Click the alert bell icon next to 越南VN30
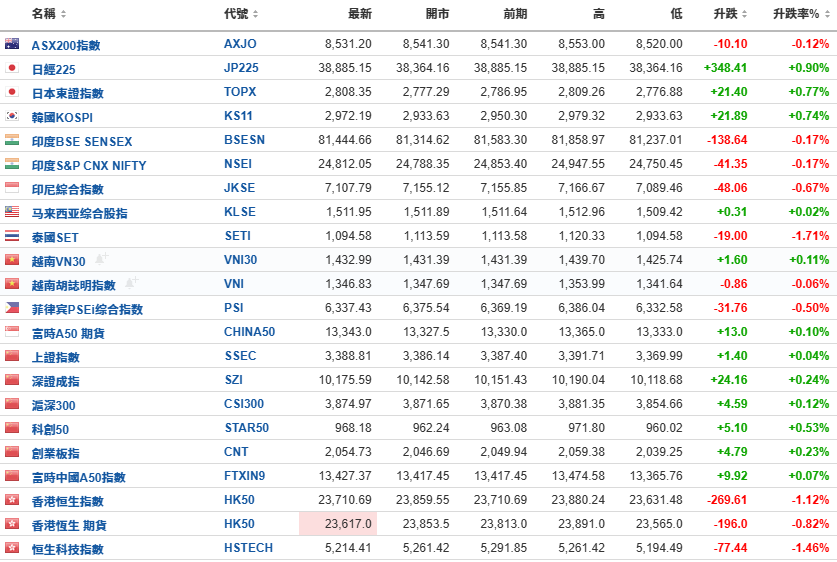This screenshot has height=562, width=837. coord(101,259)
